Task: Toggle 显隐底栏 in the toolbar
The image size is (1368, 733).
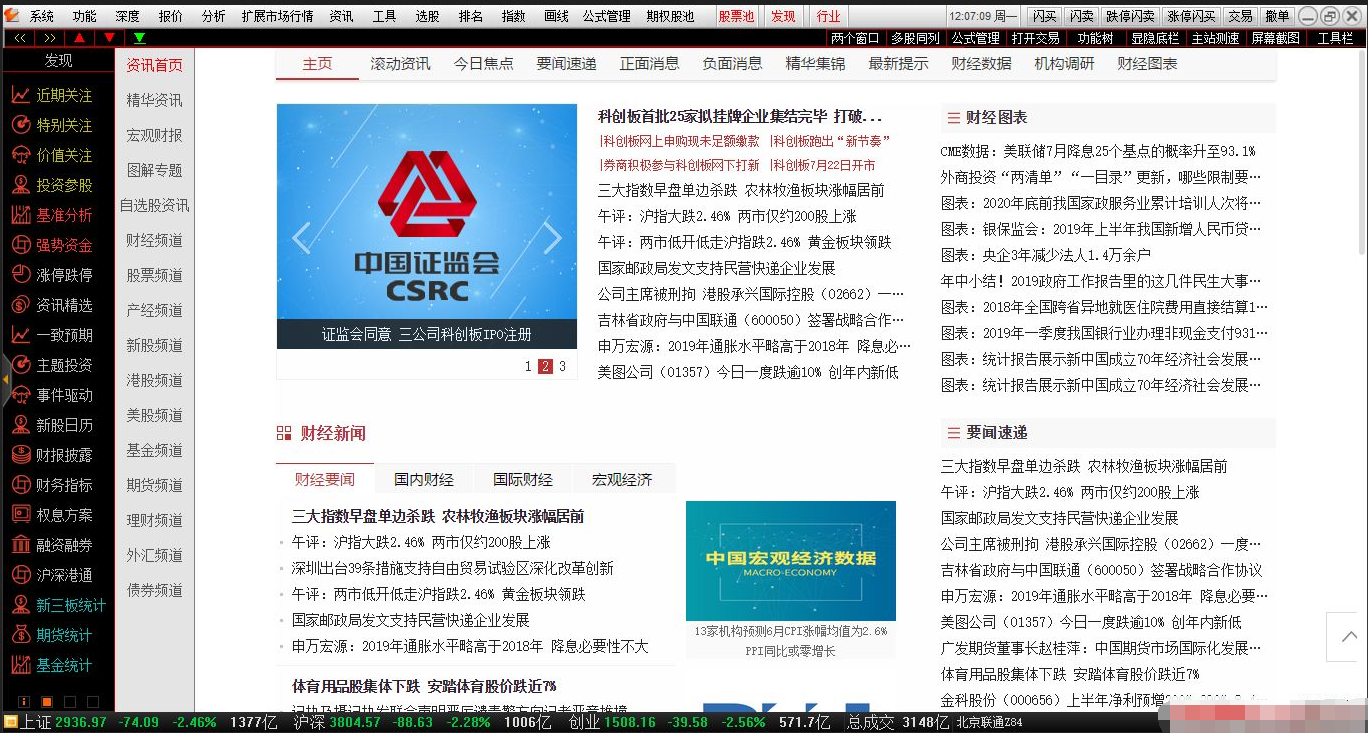Action: click(x=1154, y=38)
